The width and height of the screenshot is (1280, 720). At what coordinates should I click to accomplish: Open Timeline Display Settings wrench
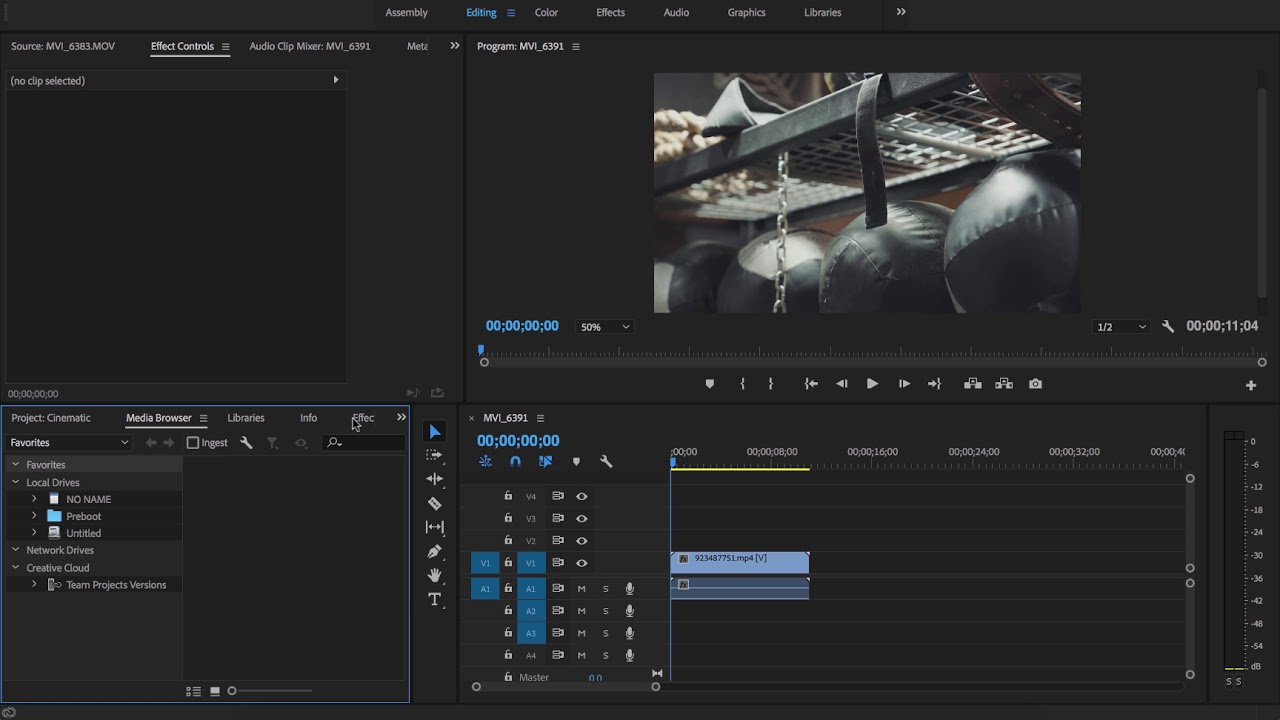606,461
